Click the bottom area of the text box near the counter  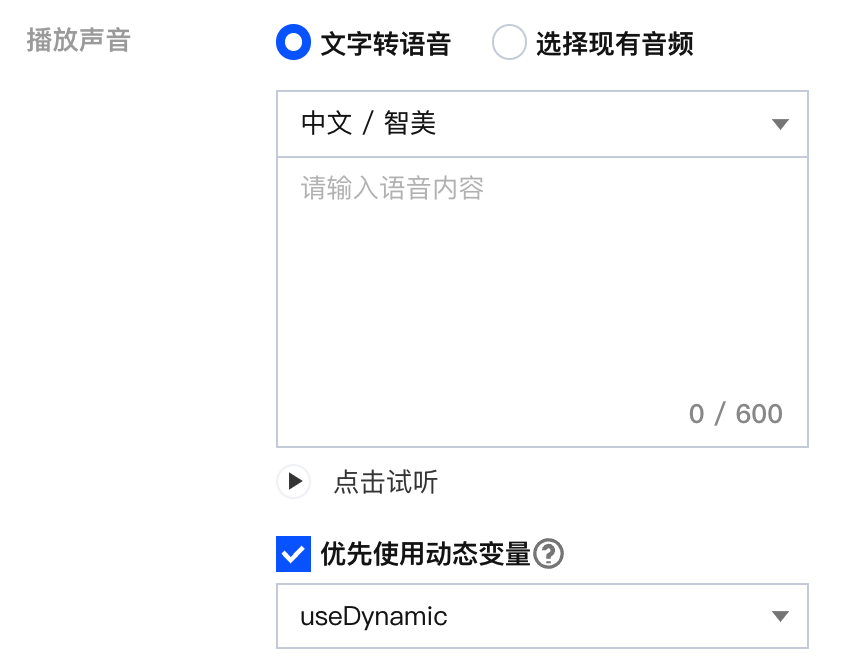480,415
